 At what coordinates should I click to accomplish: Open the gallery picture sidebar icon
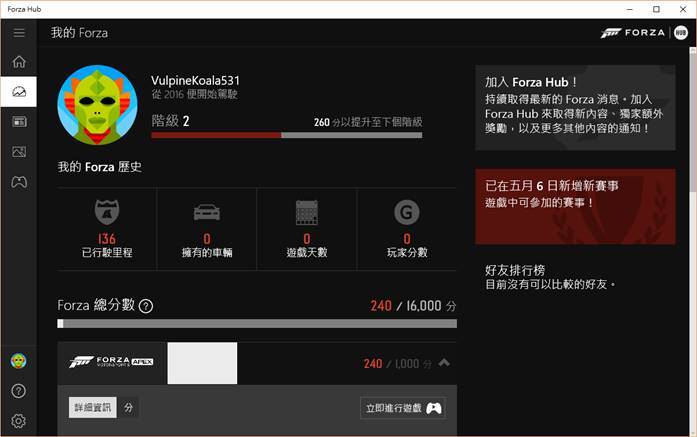18,152
